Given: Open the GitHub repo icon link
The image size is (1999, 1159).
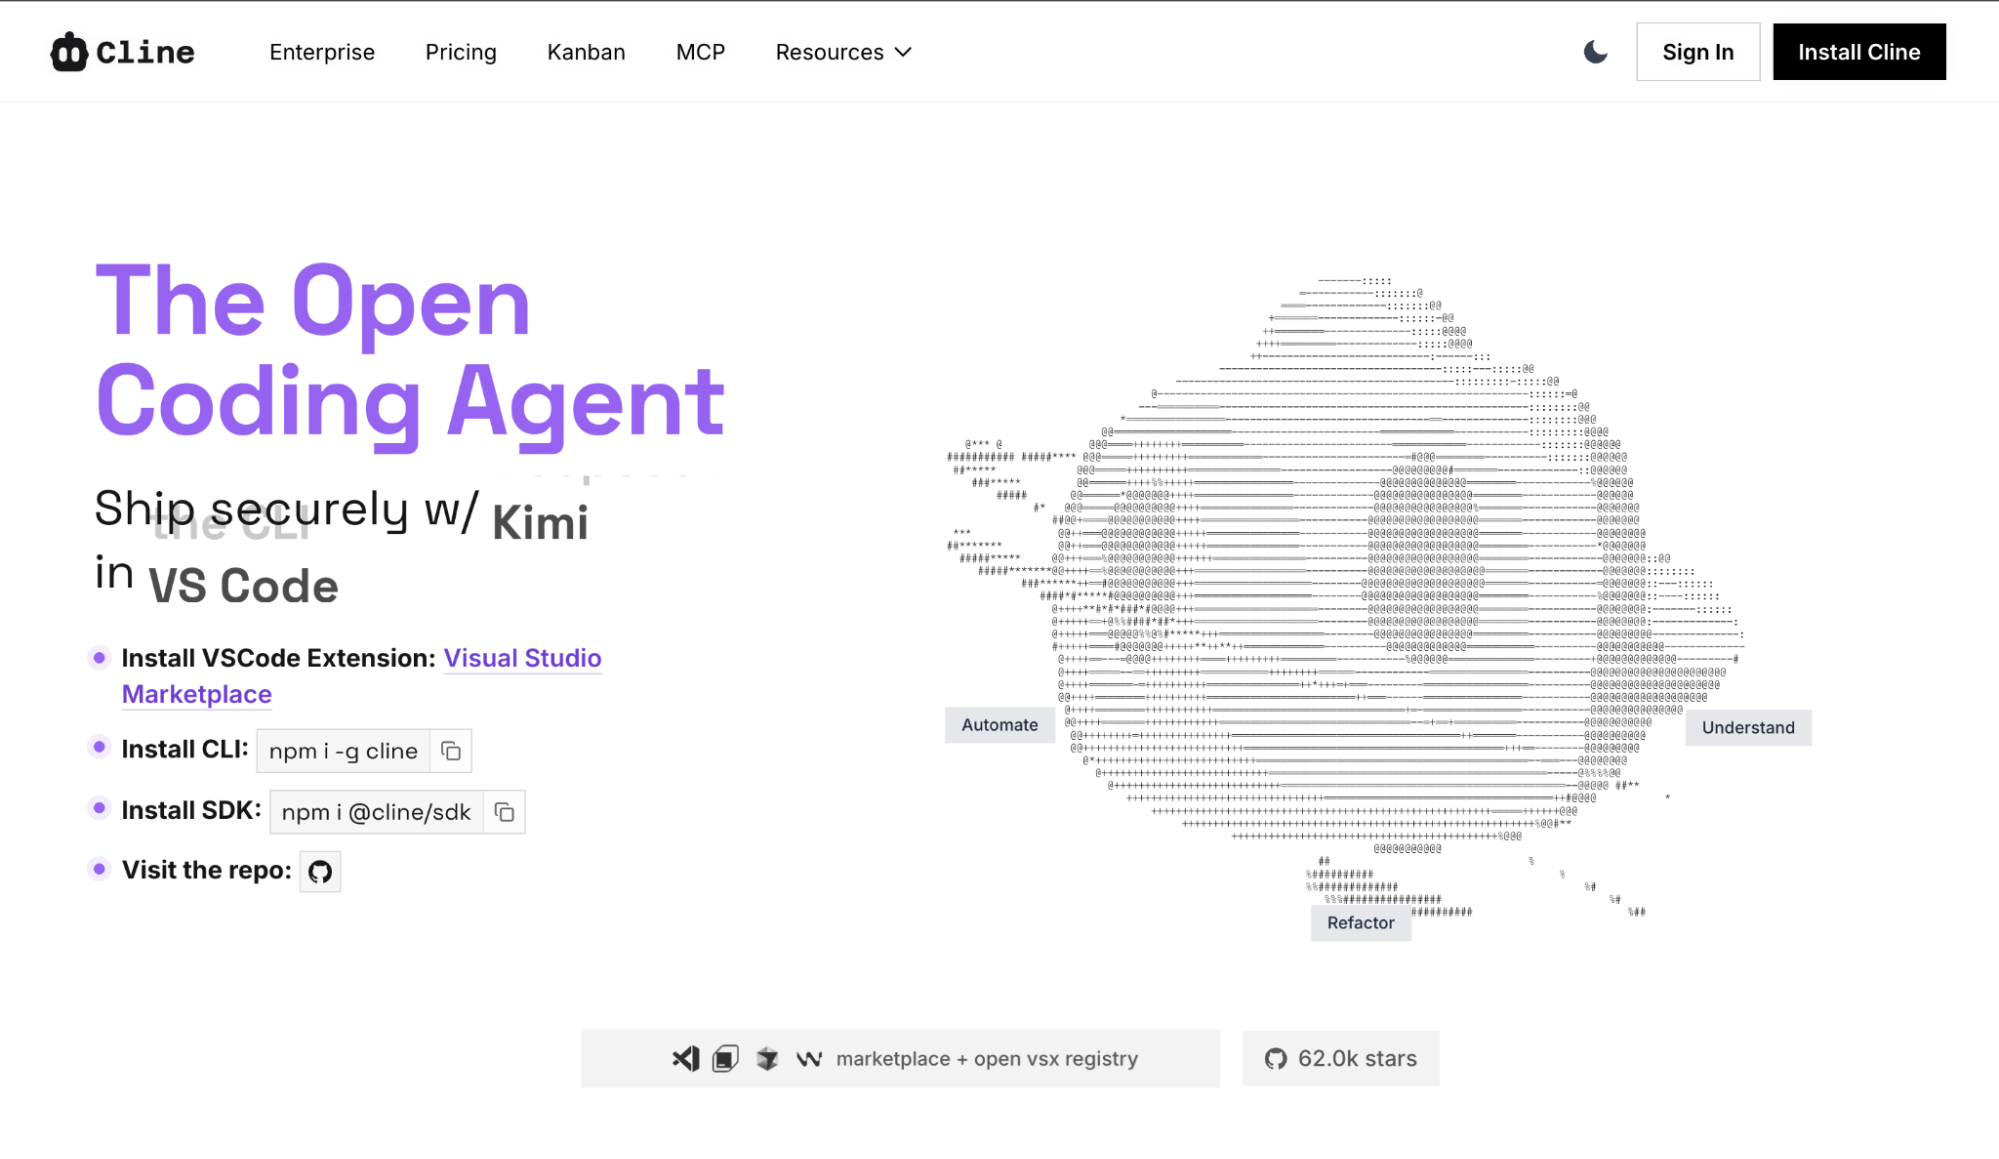Looking at the screenshot, I should (320, 871).
